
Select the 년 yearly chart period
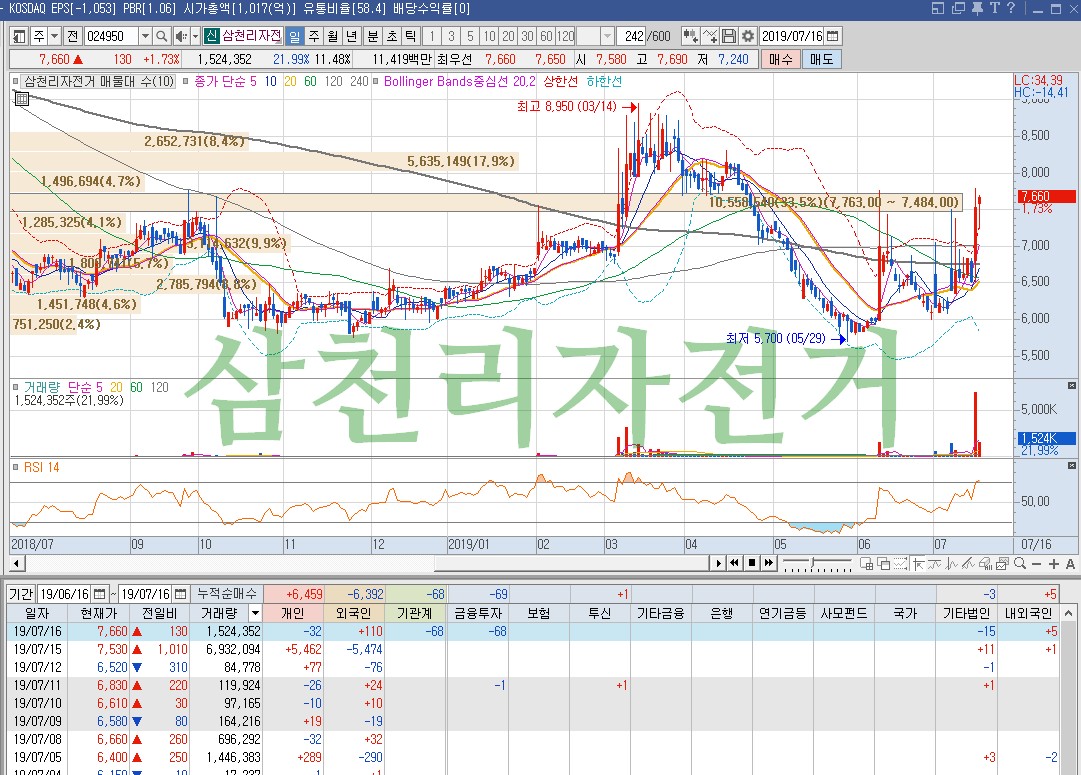point(352,36)
